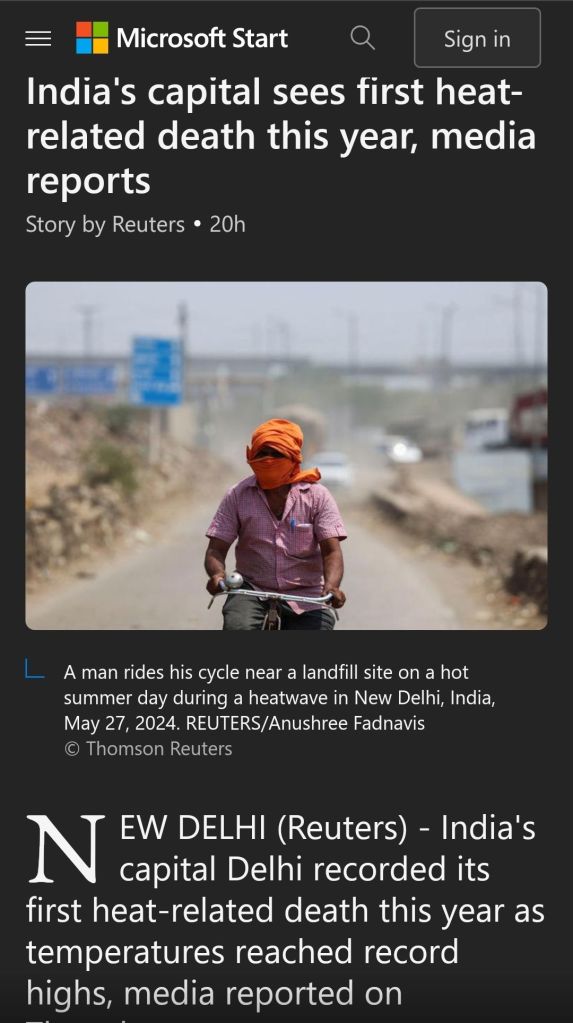Open search with the magnifier icon

coord(362,38)
